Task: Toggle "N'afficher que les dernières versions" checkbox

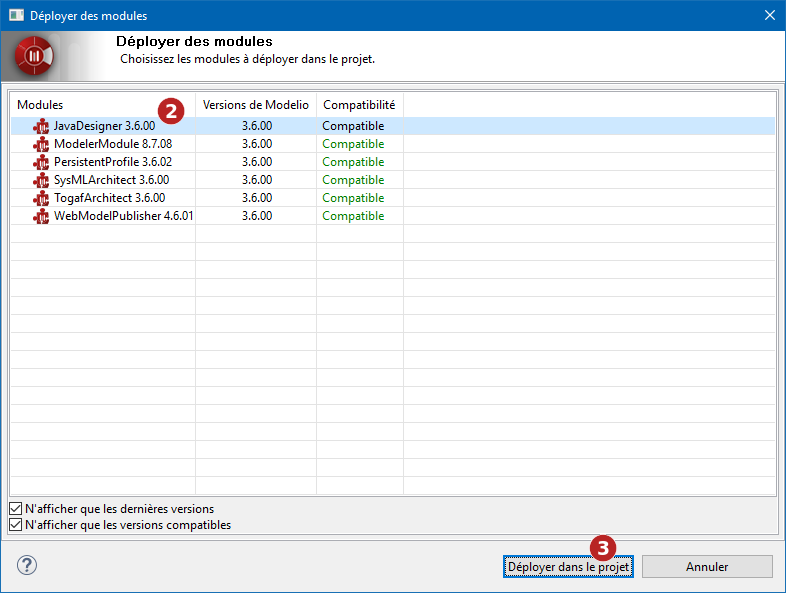Action: (x=16, y=509)
